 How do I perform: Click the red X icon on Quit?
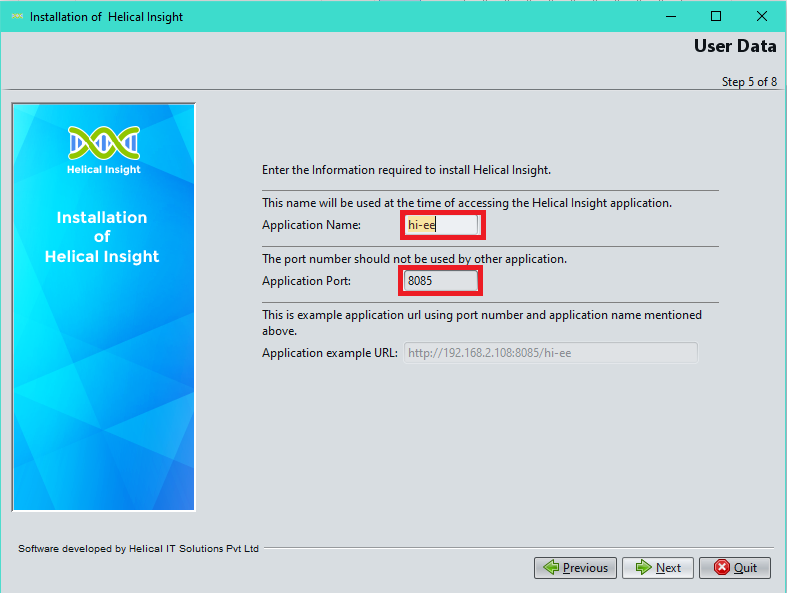coord(722,567)
